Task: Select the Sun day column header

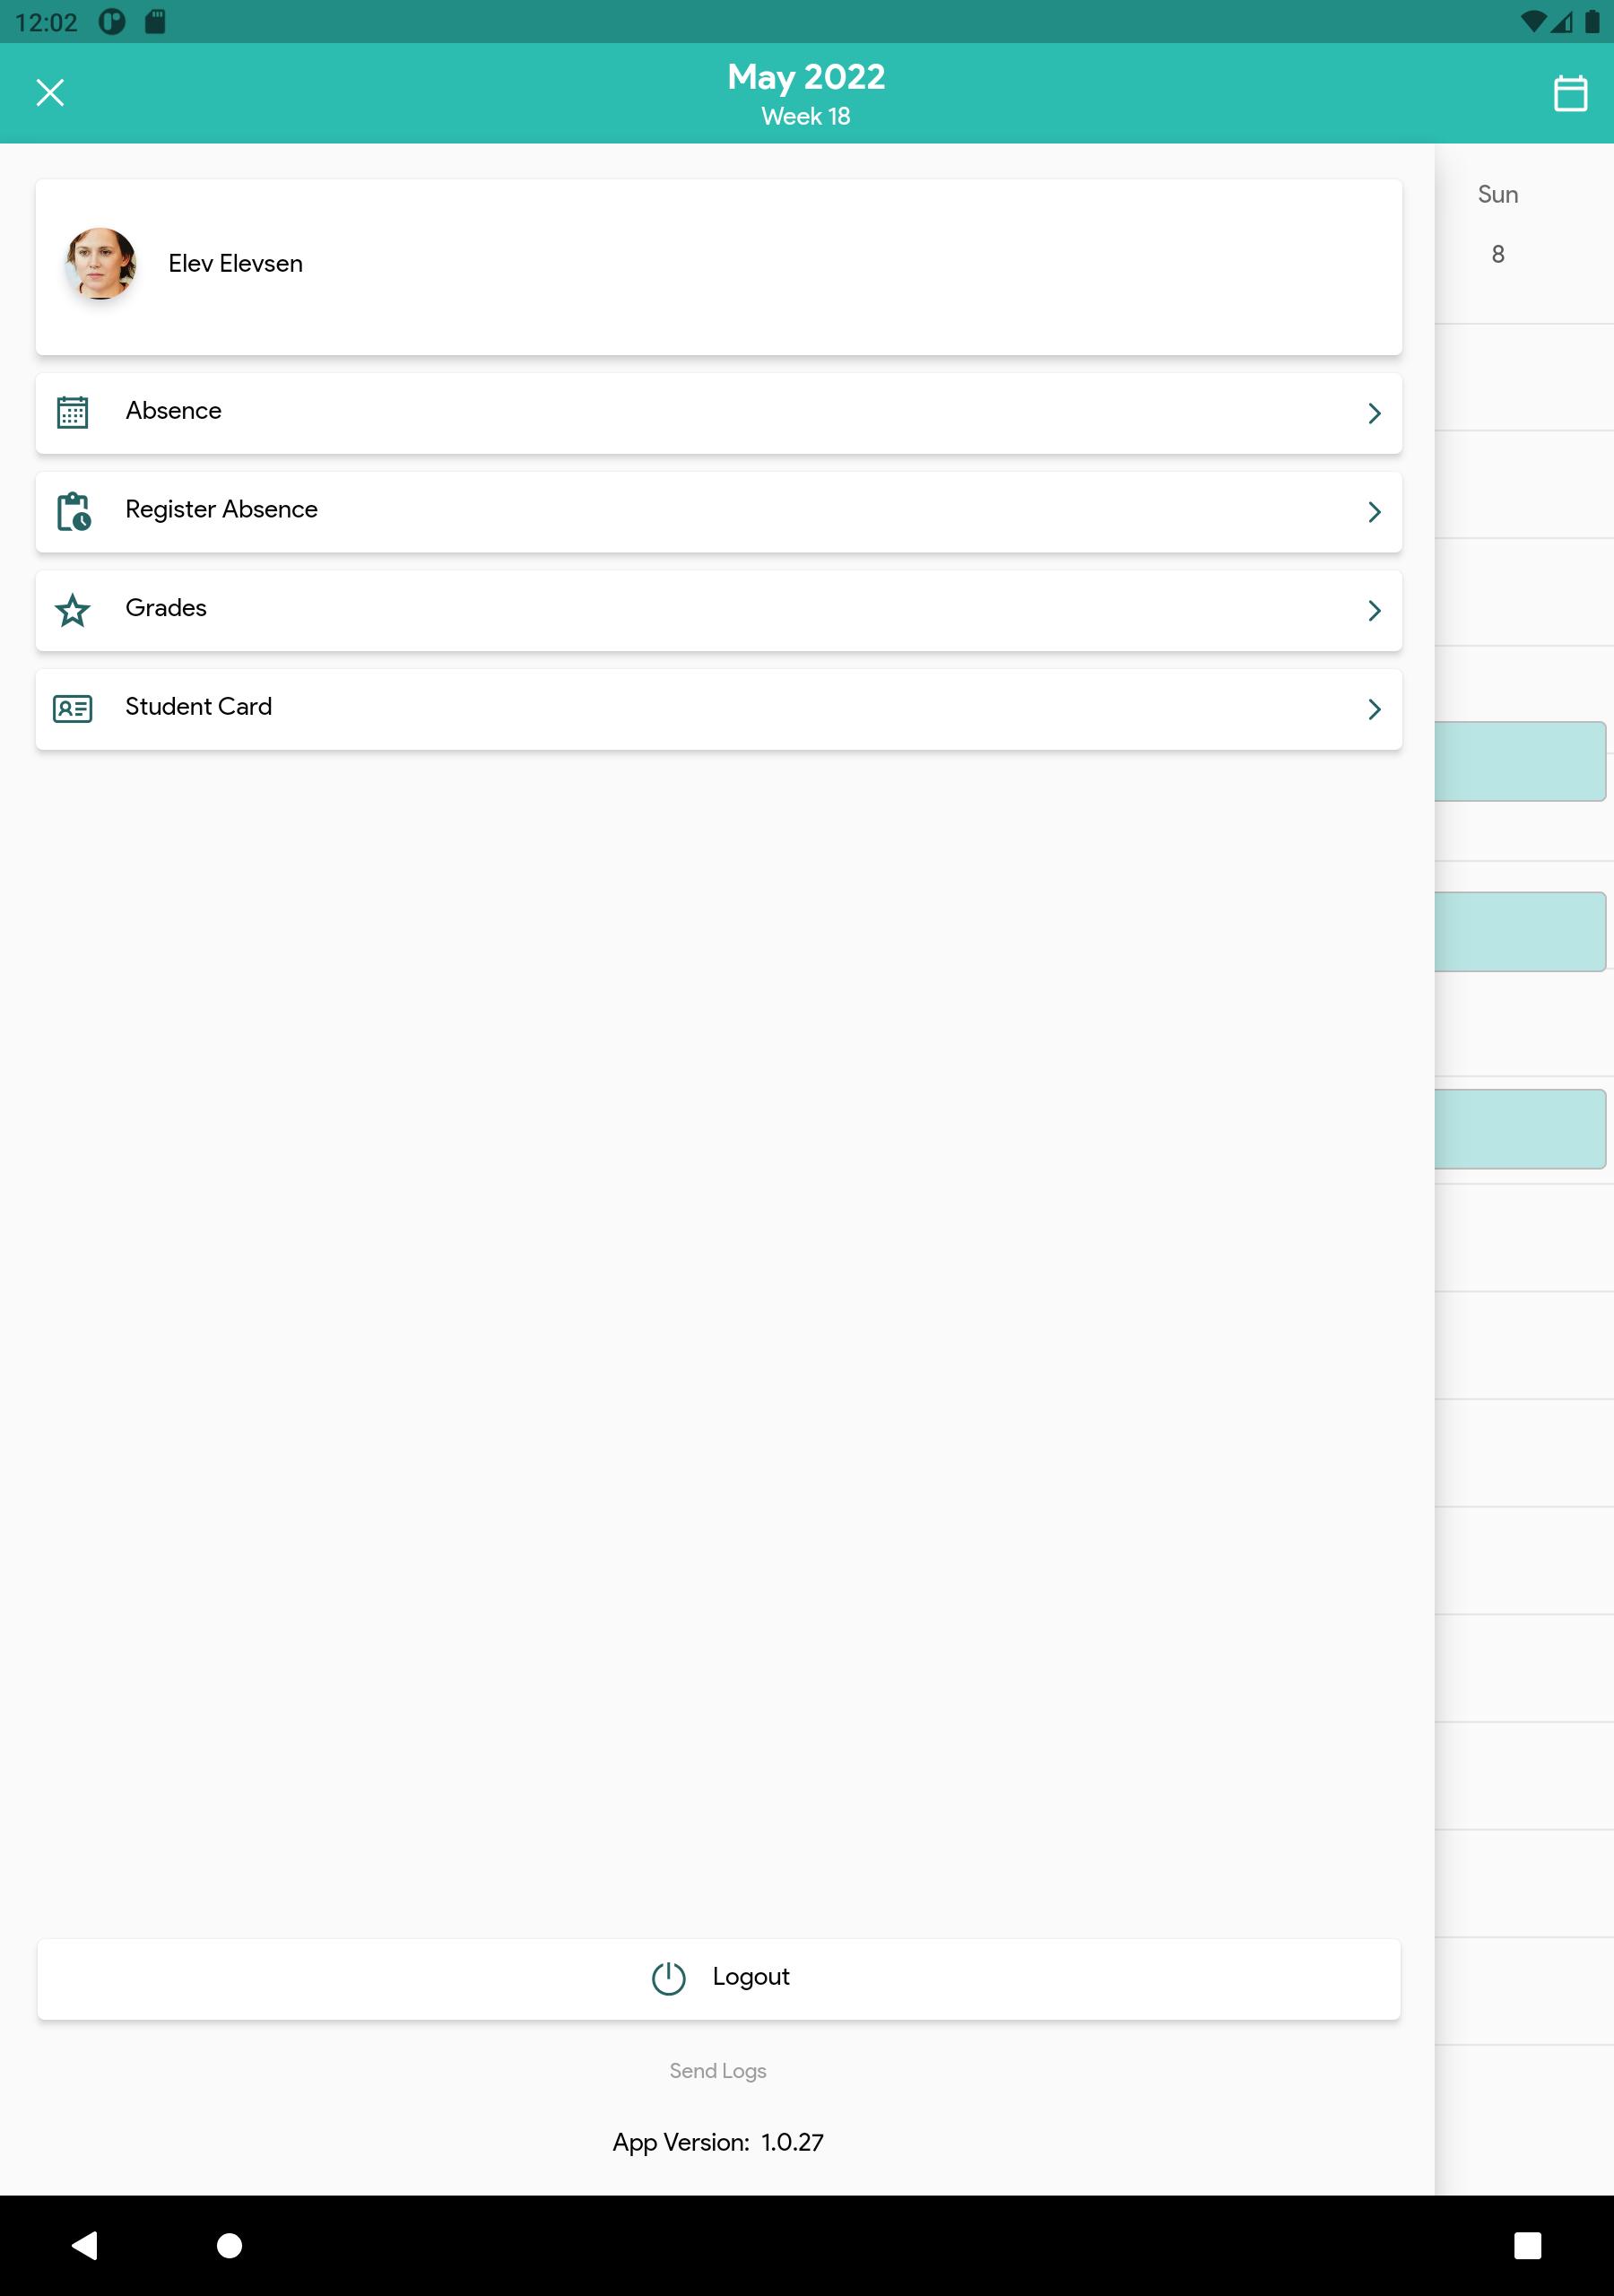Action: (1498, 194)
